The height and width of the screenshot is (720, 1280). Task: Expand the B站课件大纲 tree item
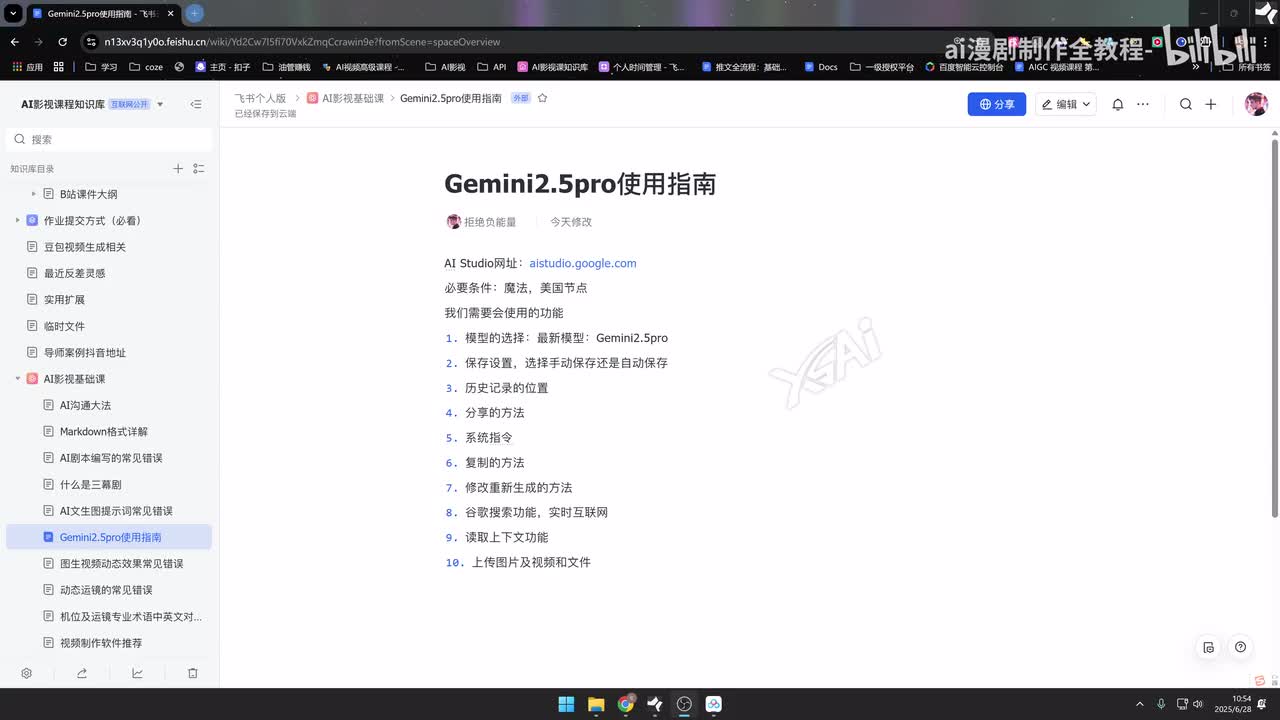tap(34, 194)
